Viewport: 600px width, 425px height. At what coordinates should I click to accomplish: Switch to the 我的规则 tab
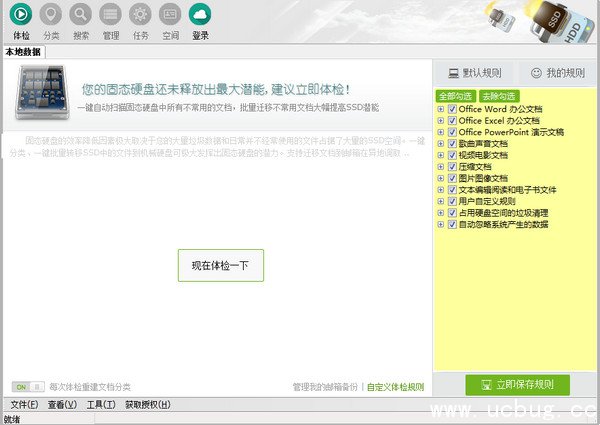pos(557,73)
